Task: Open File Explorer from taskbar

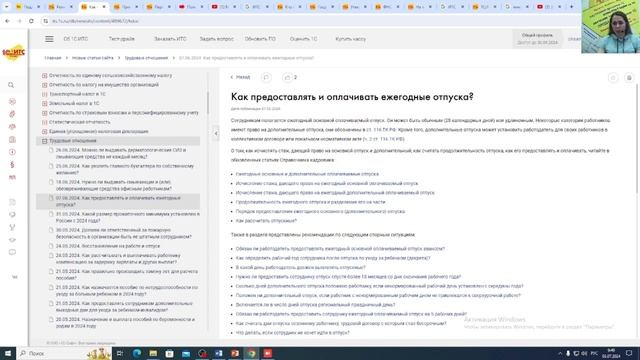Action: pos(153,353)
